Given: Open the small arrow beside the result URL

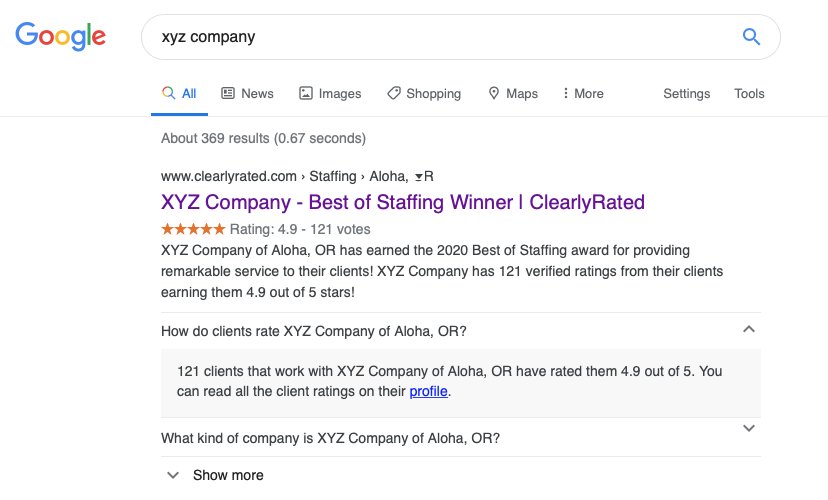Looking at the screenshot, I should [418, 177].
